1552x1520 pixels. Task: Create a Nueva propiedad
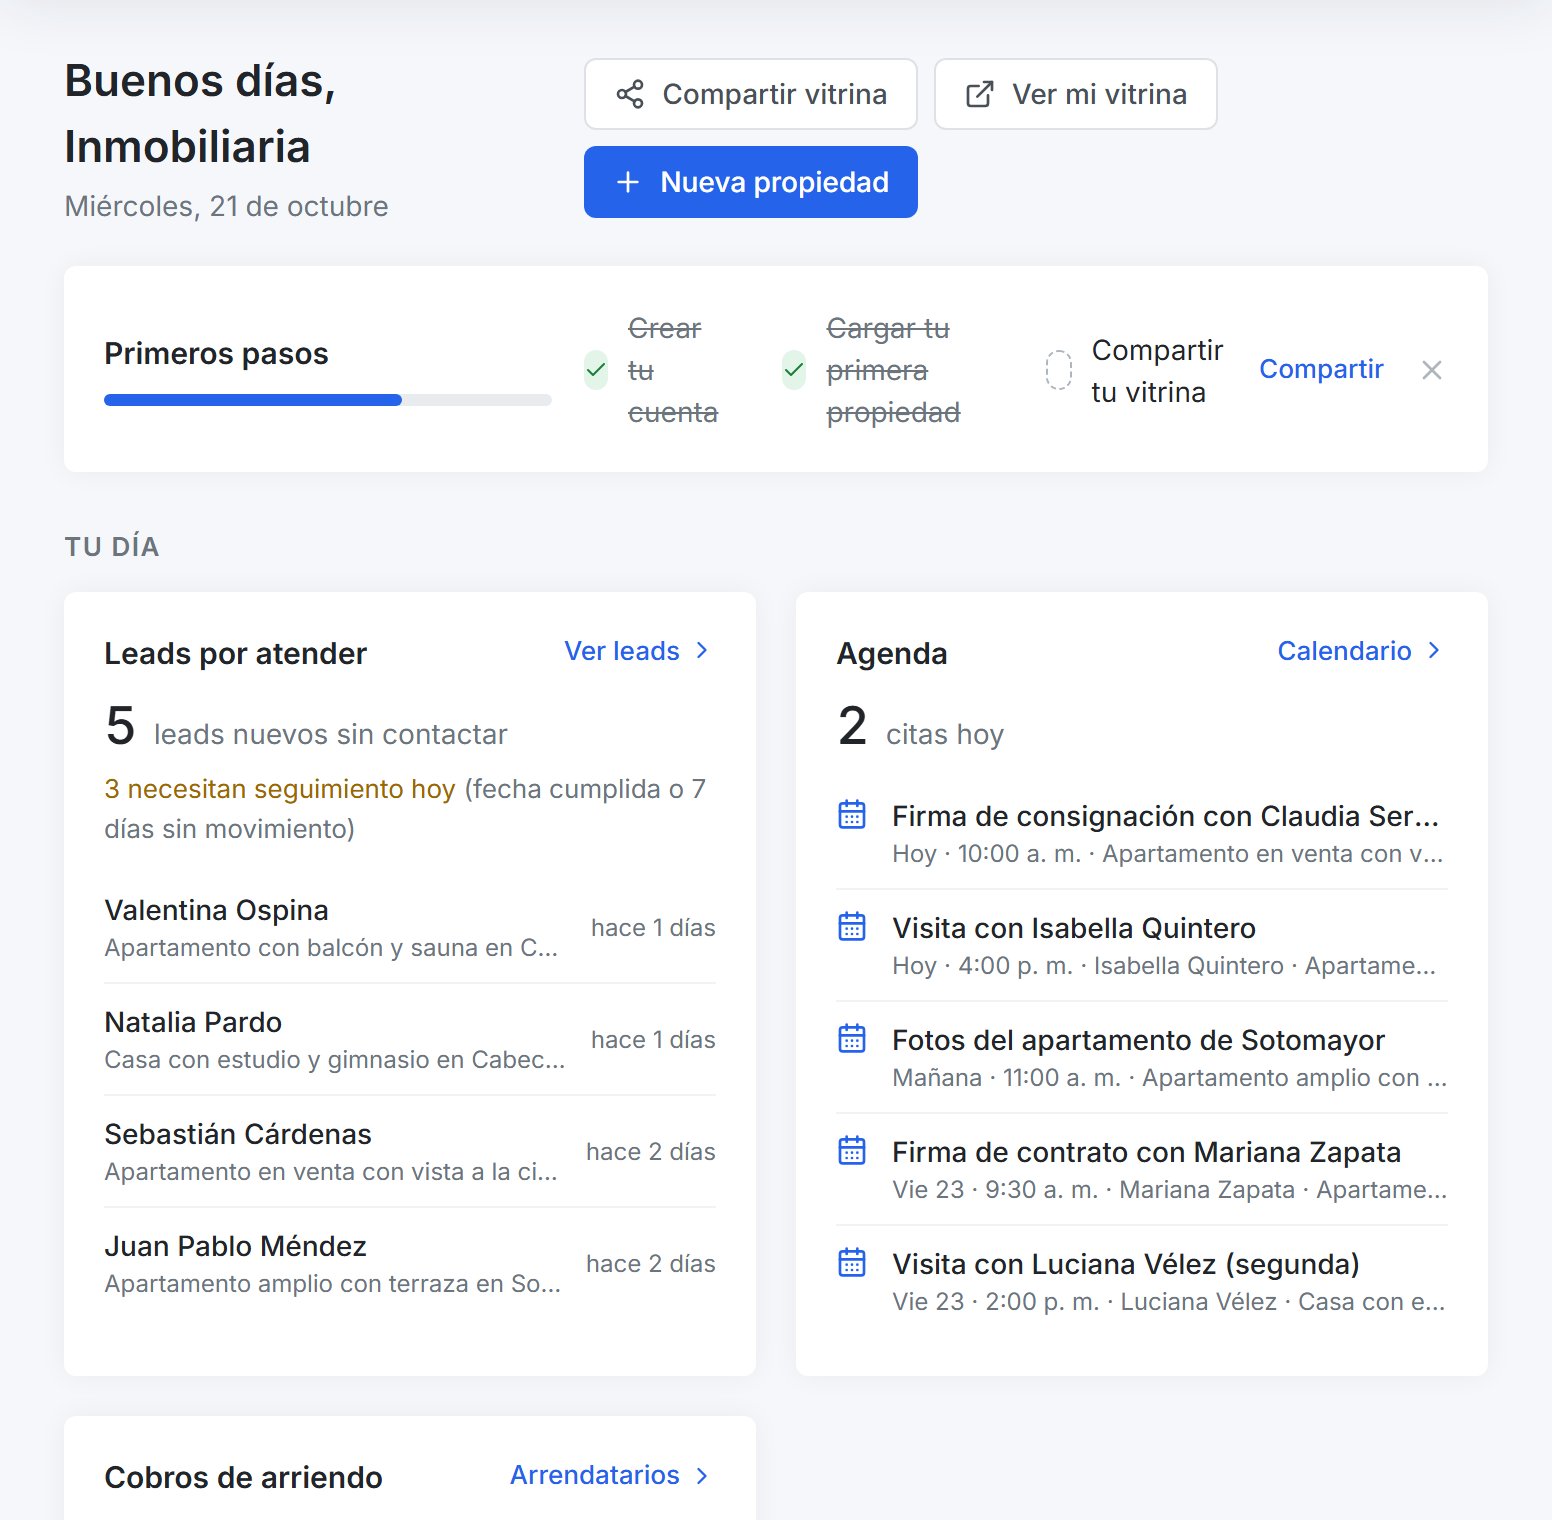coord(751,182)
